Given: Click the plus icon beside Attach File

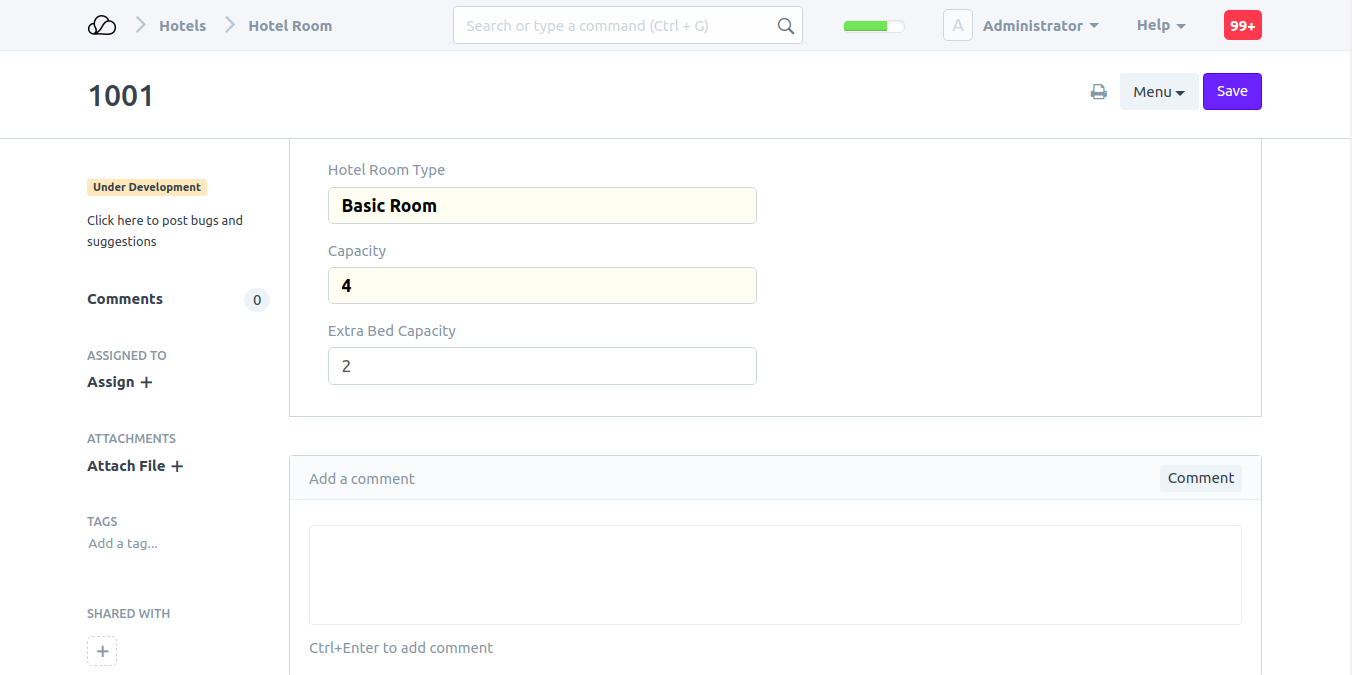Looking at the screenshot, I should [177, 466].
